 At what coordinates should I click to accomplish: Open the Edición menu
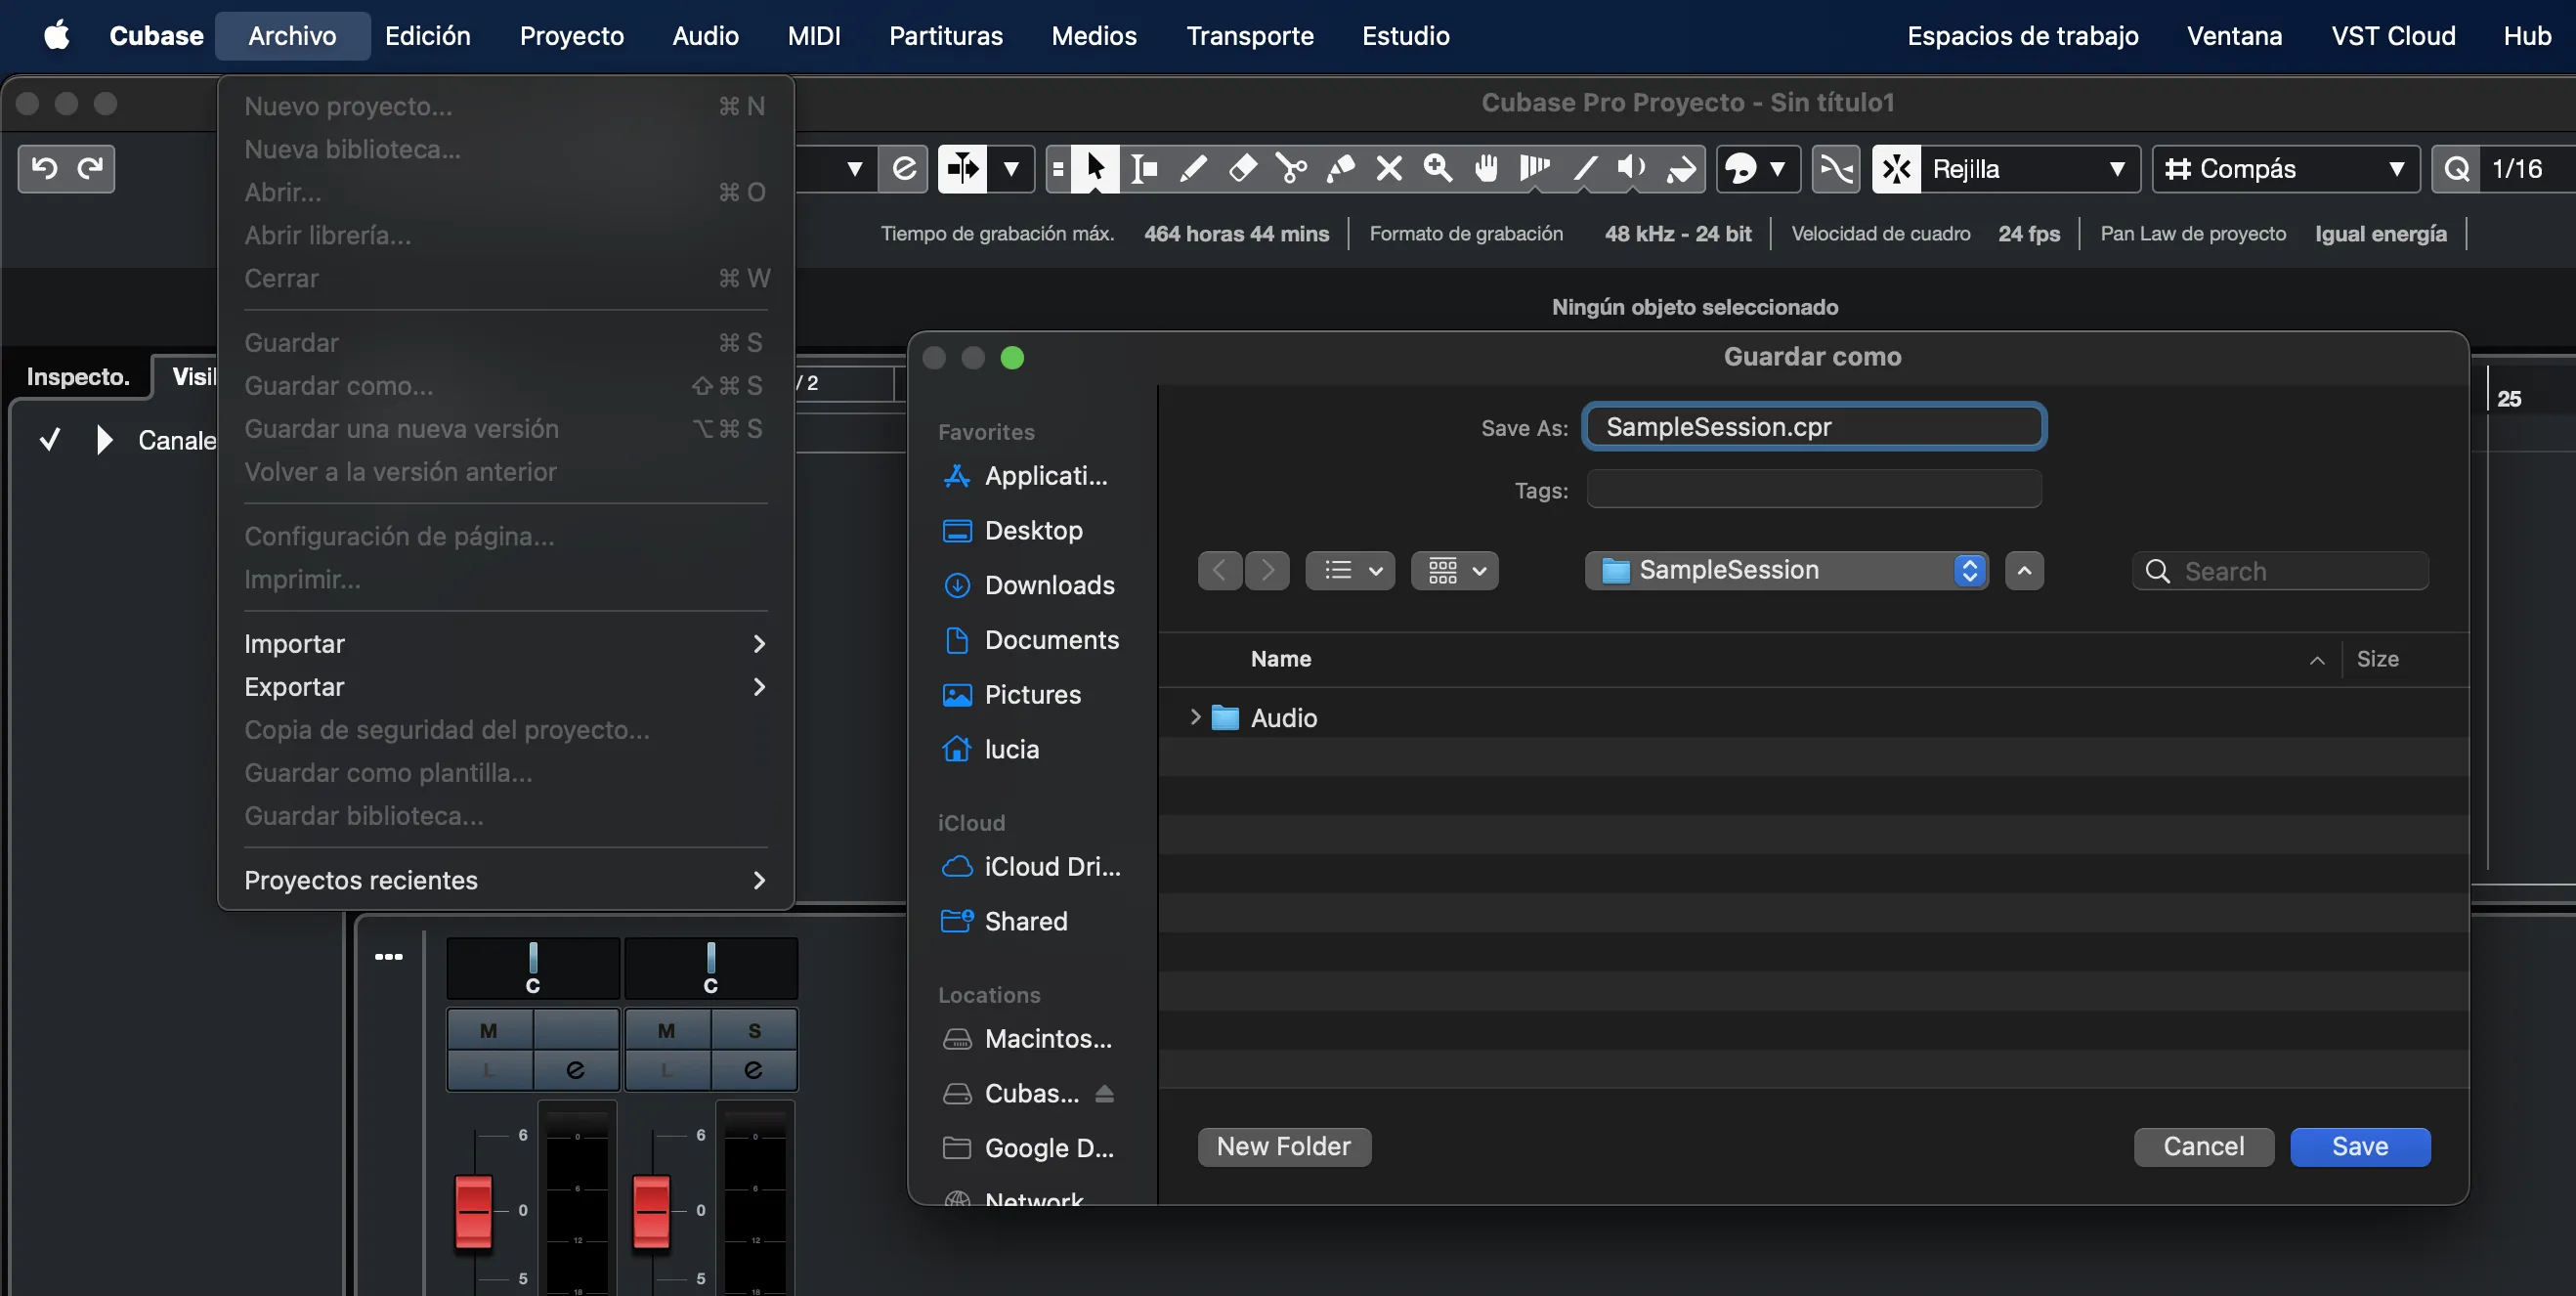[x=428, y=36]
